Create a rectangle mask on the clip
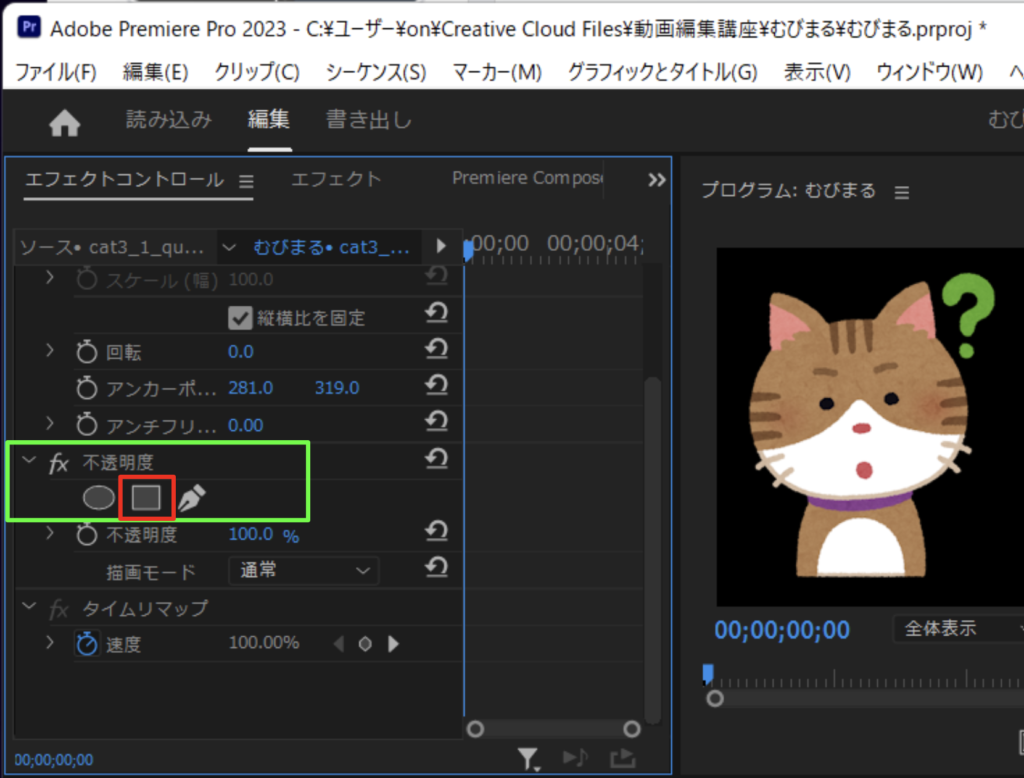The image size is (1024, 778). tap(146, 497)
